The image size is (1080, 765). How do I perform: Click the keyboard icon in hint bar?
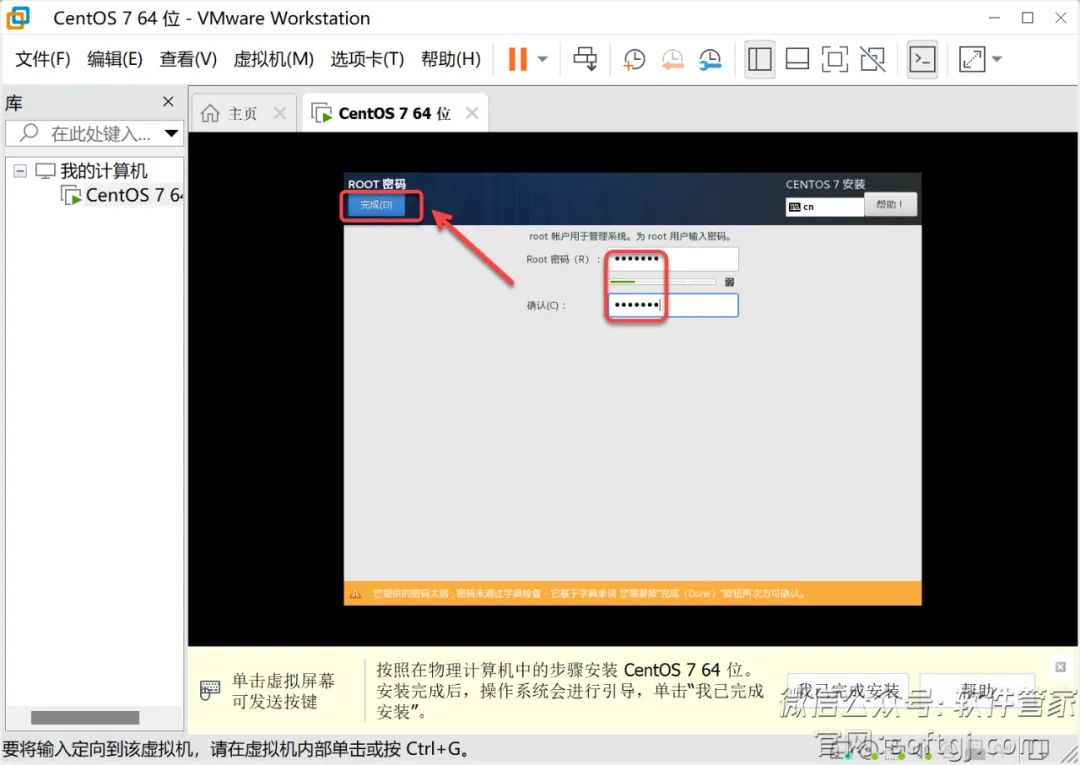pyautogui.click(x=209, y=690)
